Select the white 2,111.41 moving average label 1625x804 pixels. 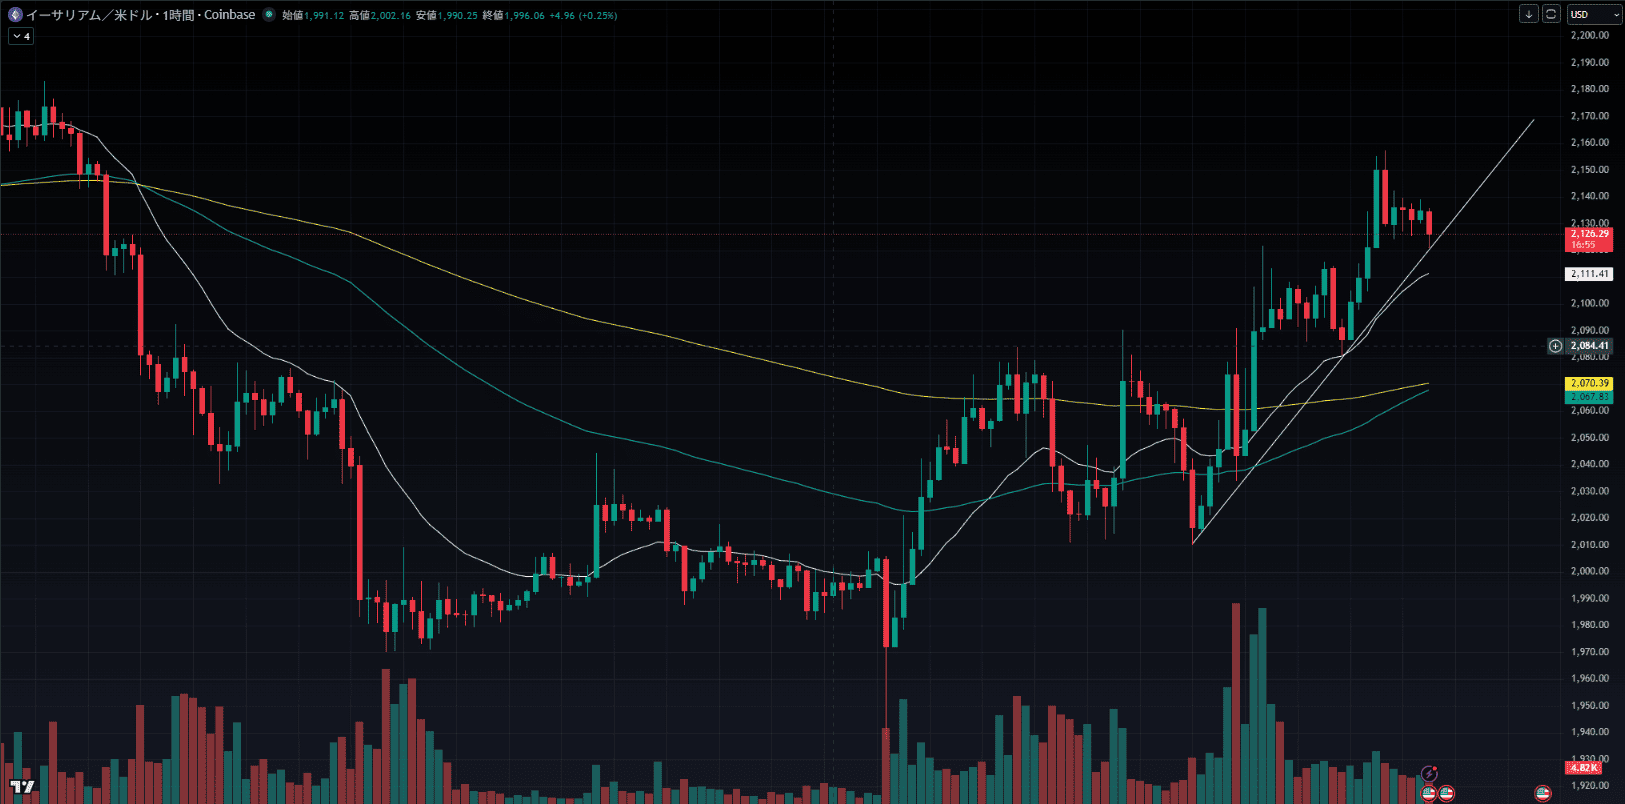[1589, 274]
